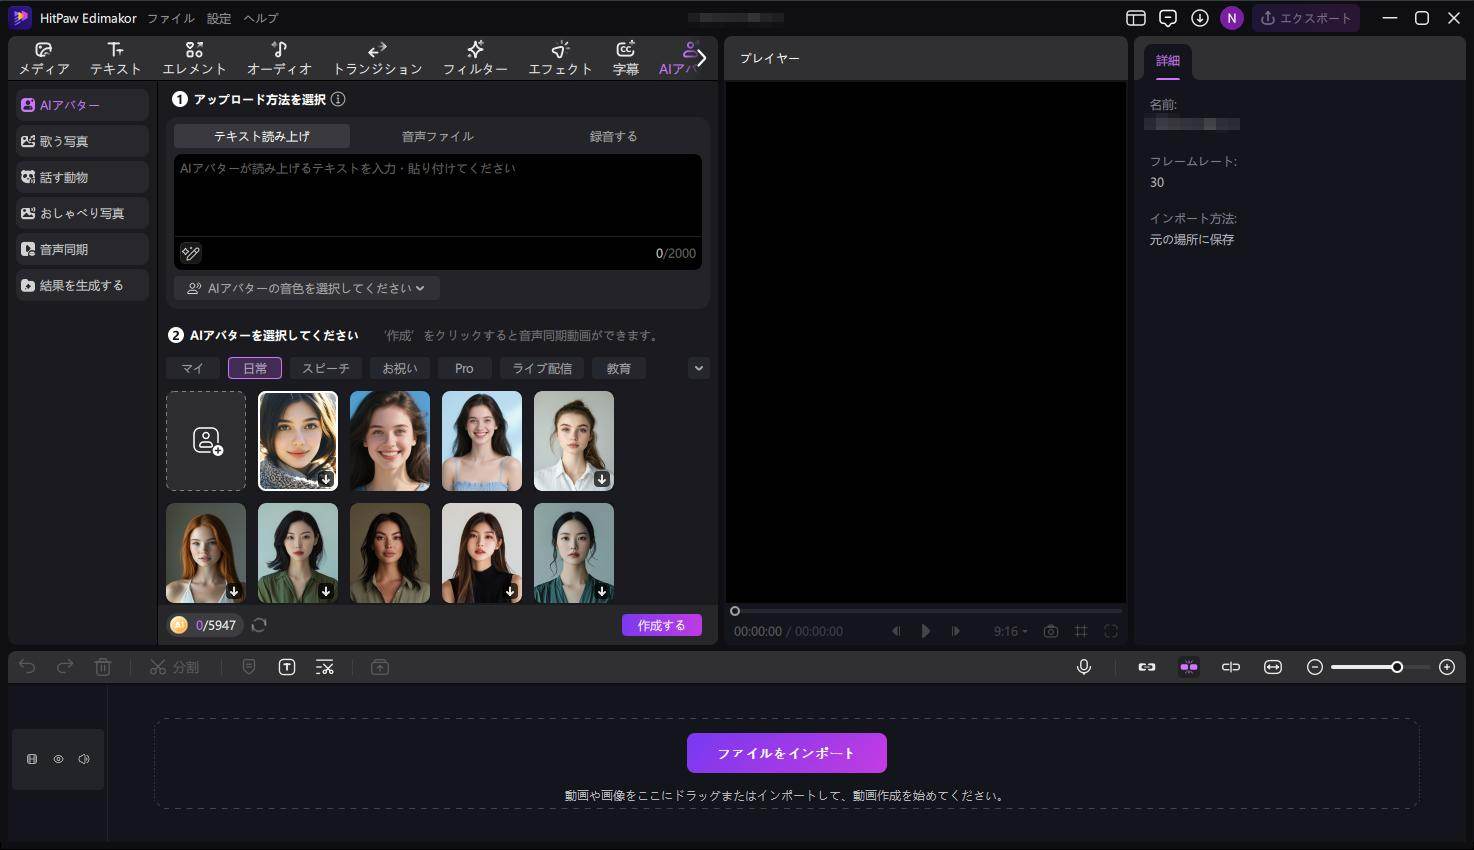This screenshot has height=850, width=1474.
Task: Select 結果を生成する in the sidebar
Action: [x=82, y=285]
